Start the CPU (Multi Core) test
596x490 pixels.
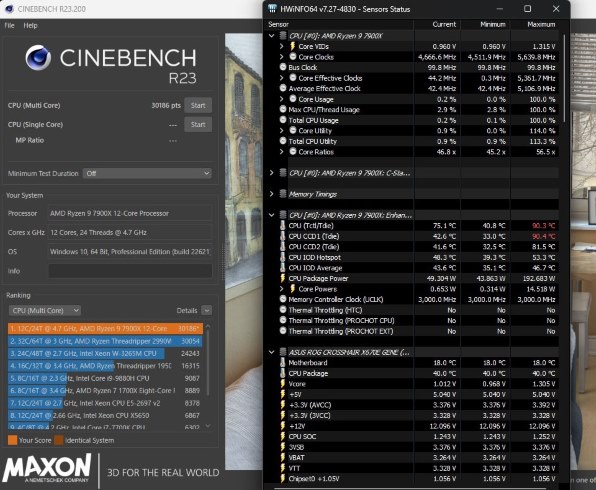[x=198, y=105]
